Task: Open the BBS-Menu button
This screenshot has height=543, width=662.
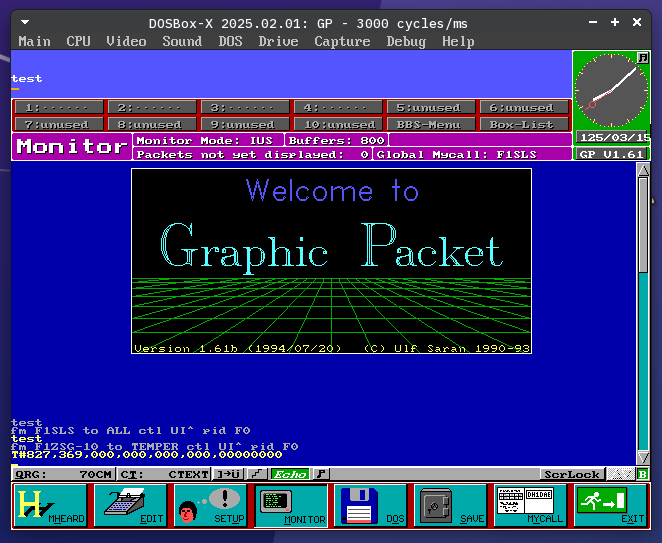Action: point(431,124)
